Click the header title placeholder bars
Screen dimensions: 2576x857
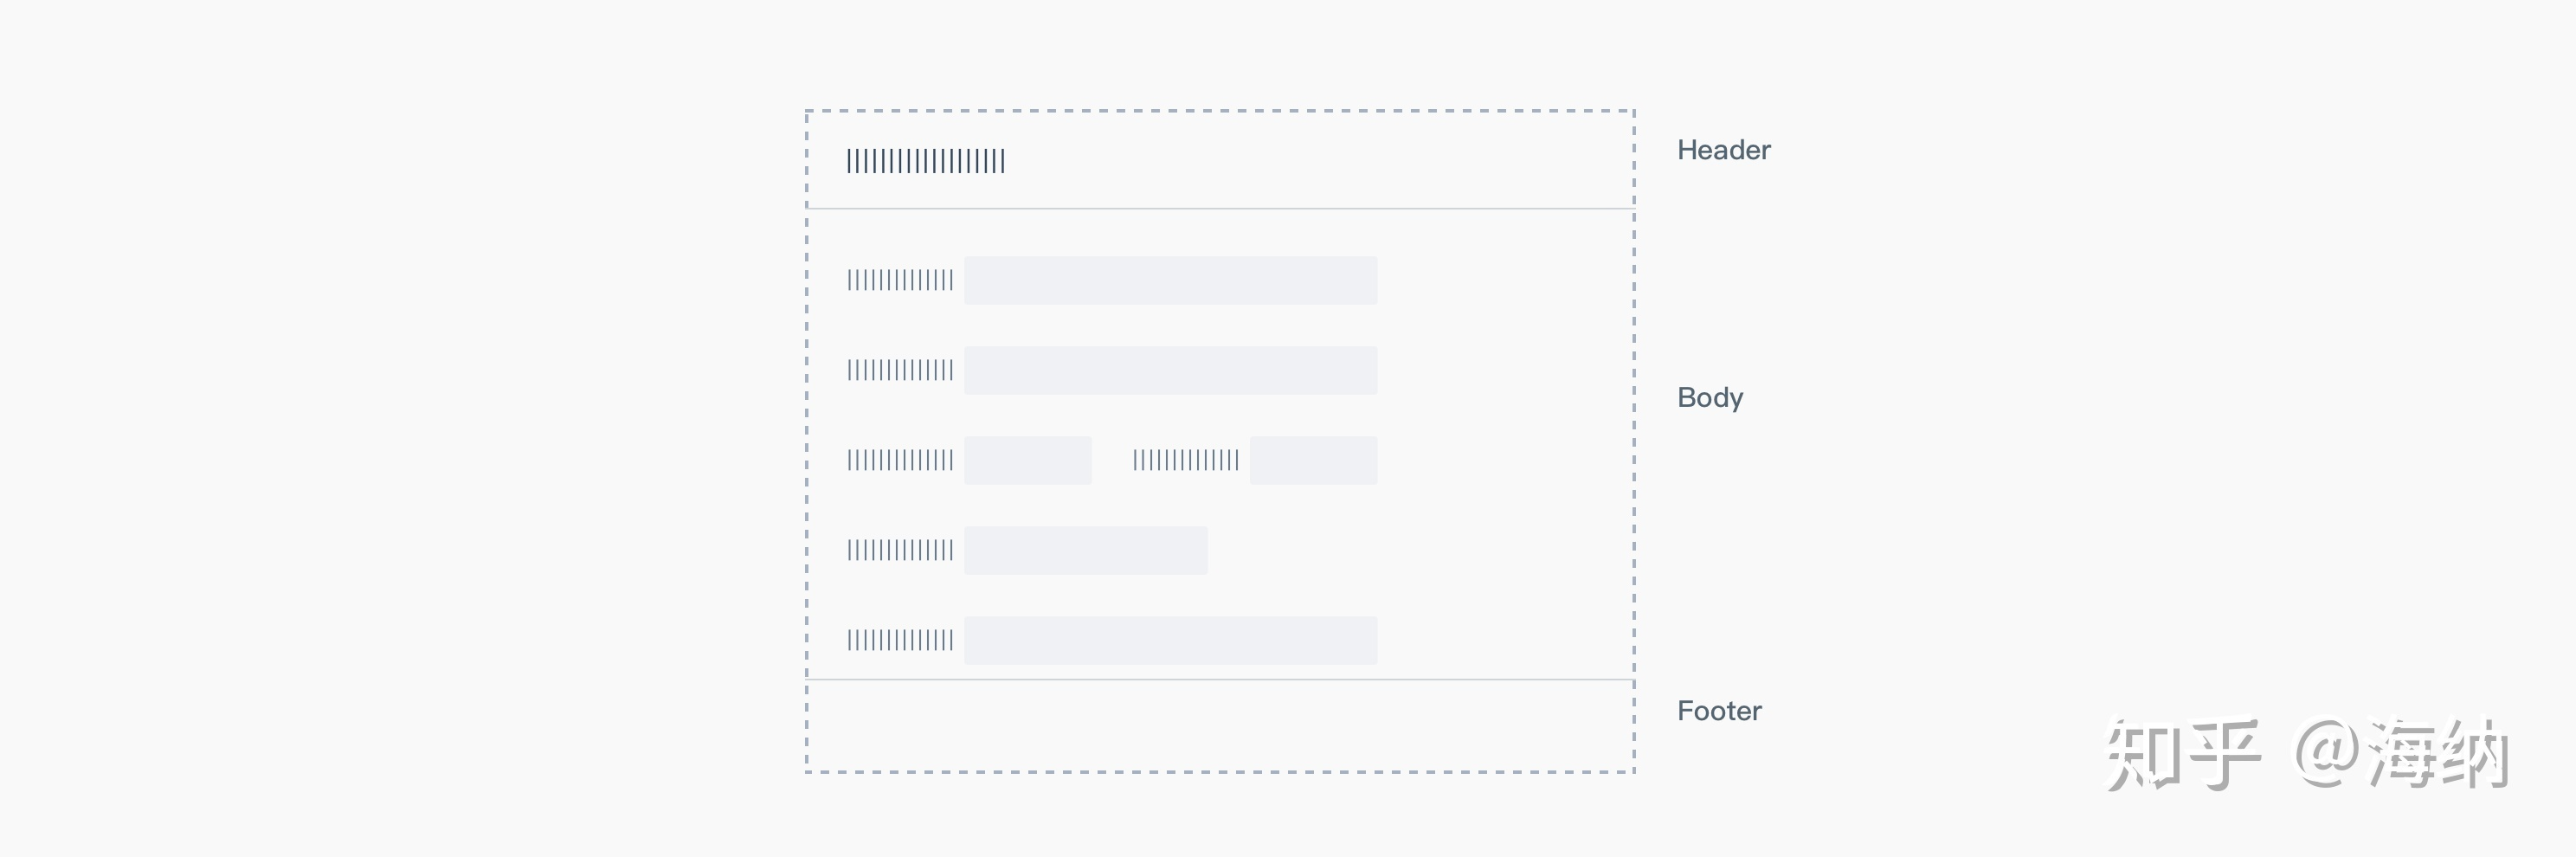926,161
